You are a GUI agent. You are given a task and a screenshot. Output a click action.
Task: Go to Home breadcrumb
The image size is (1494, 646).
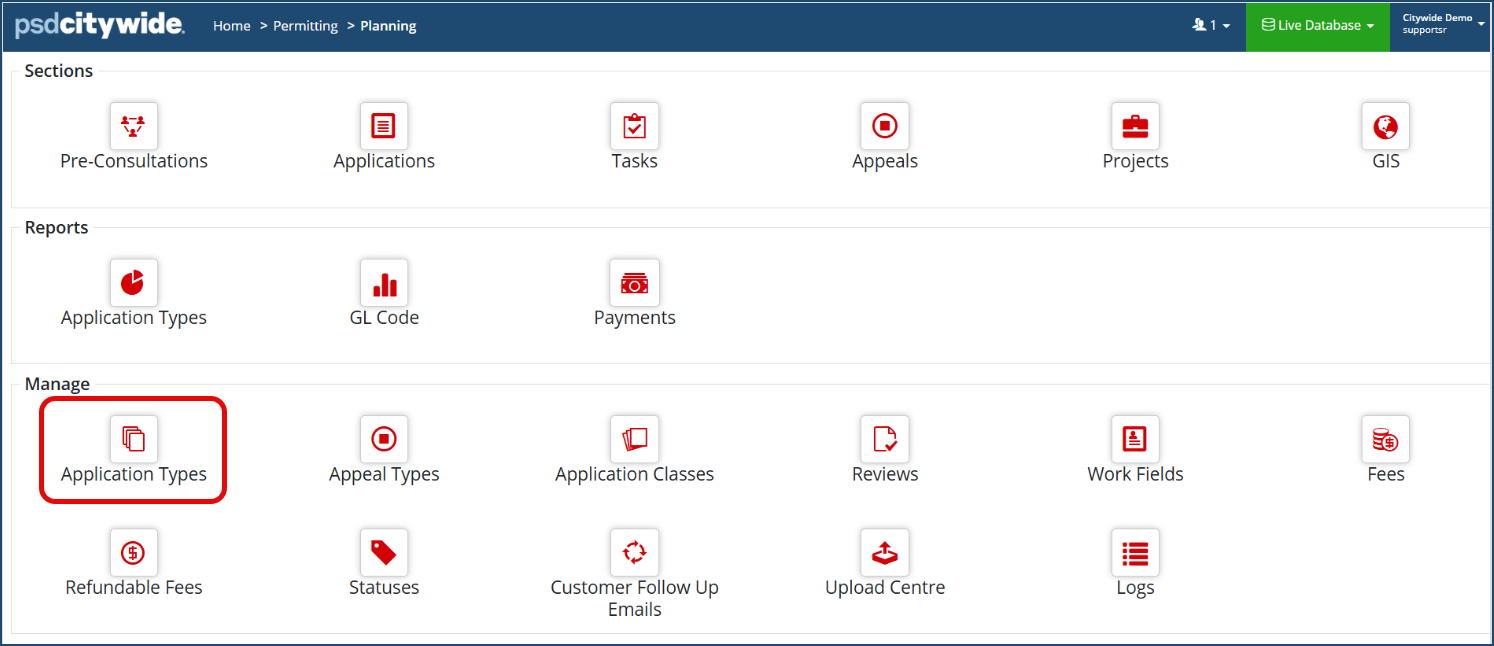tap(232, 26)
